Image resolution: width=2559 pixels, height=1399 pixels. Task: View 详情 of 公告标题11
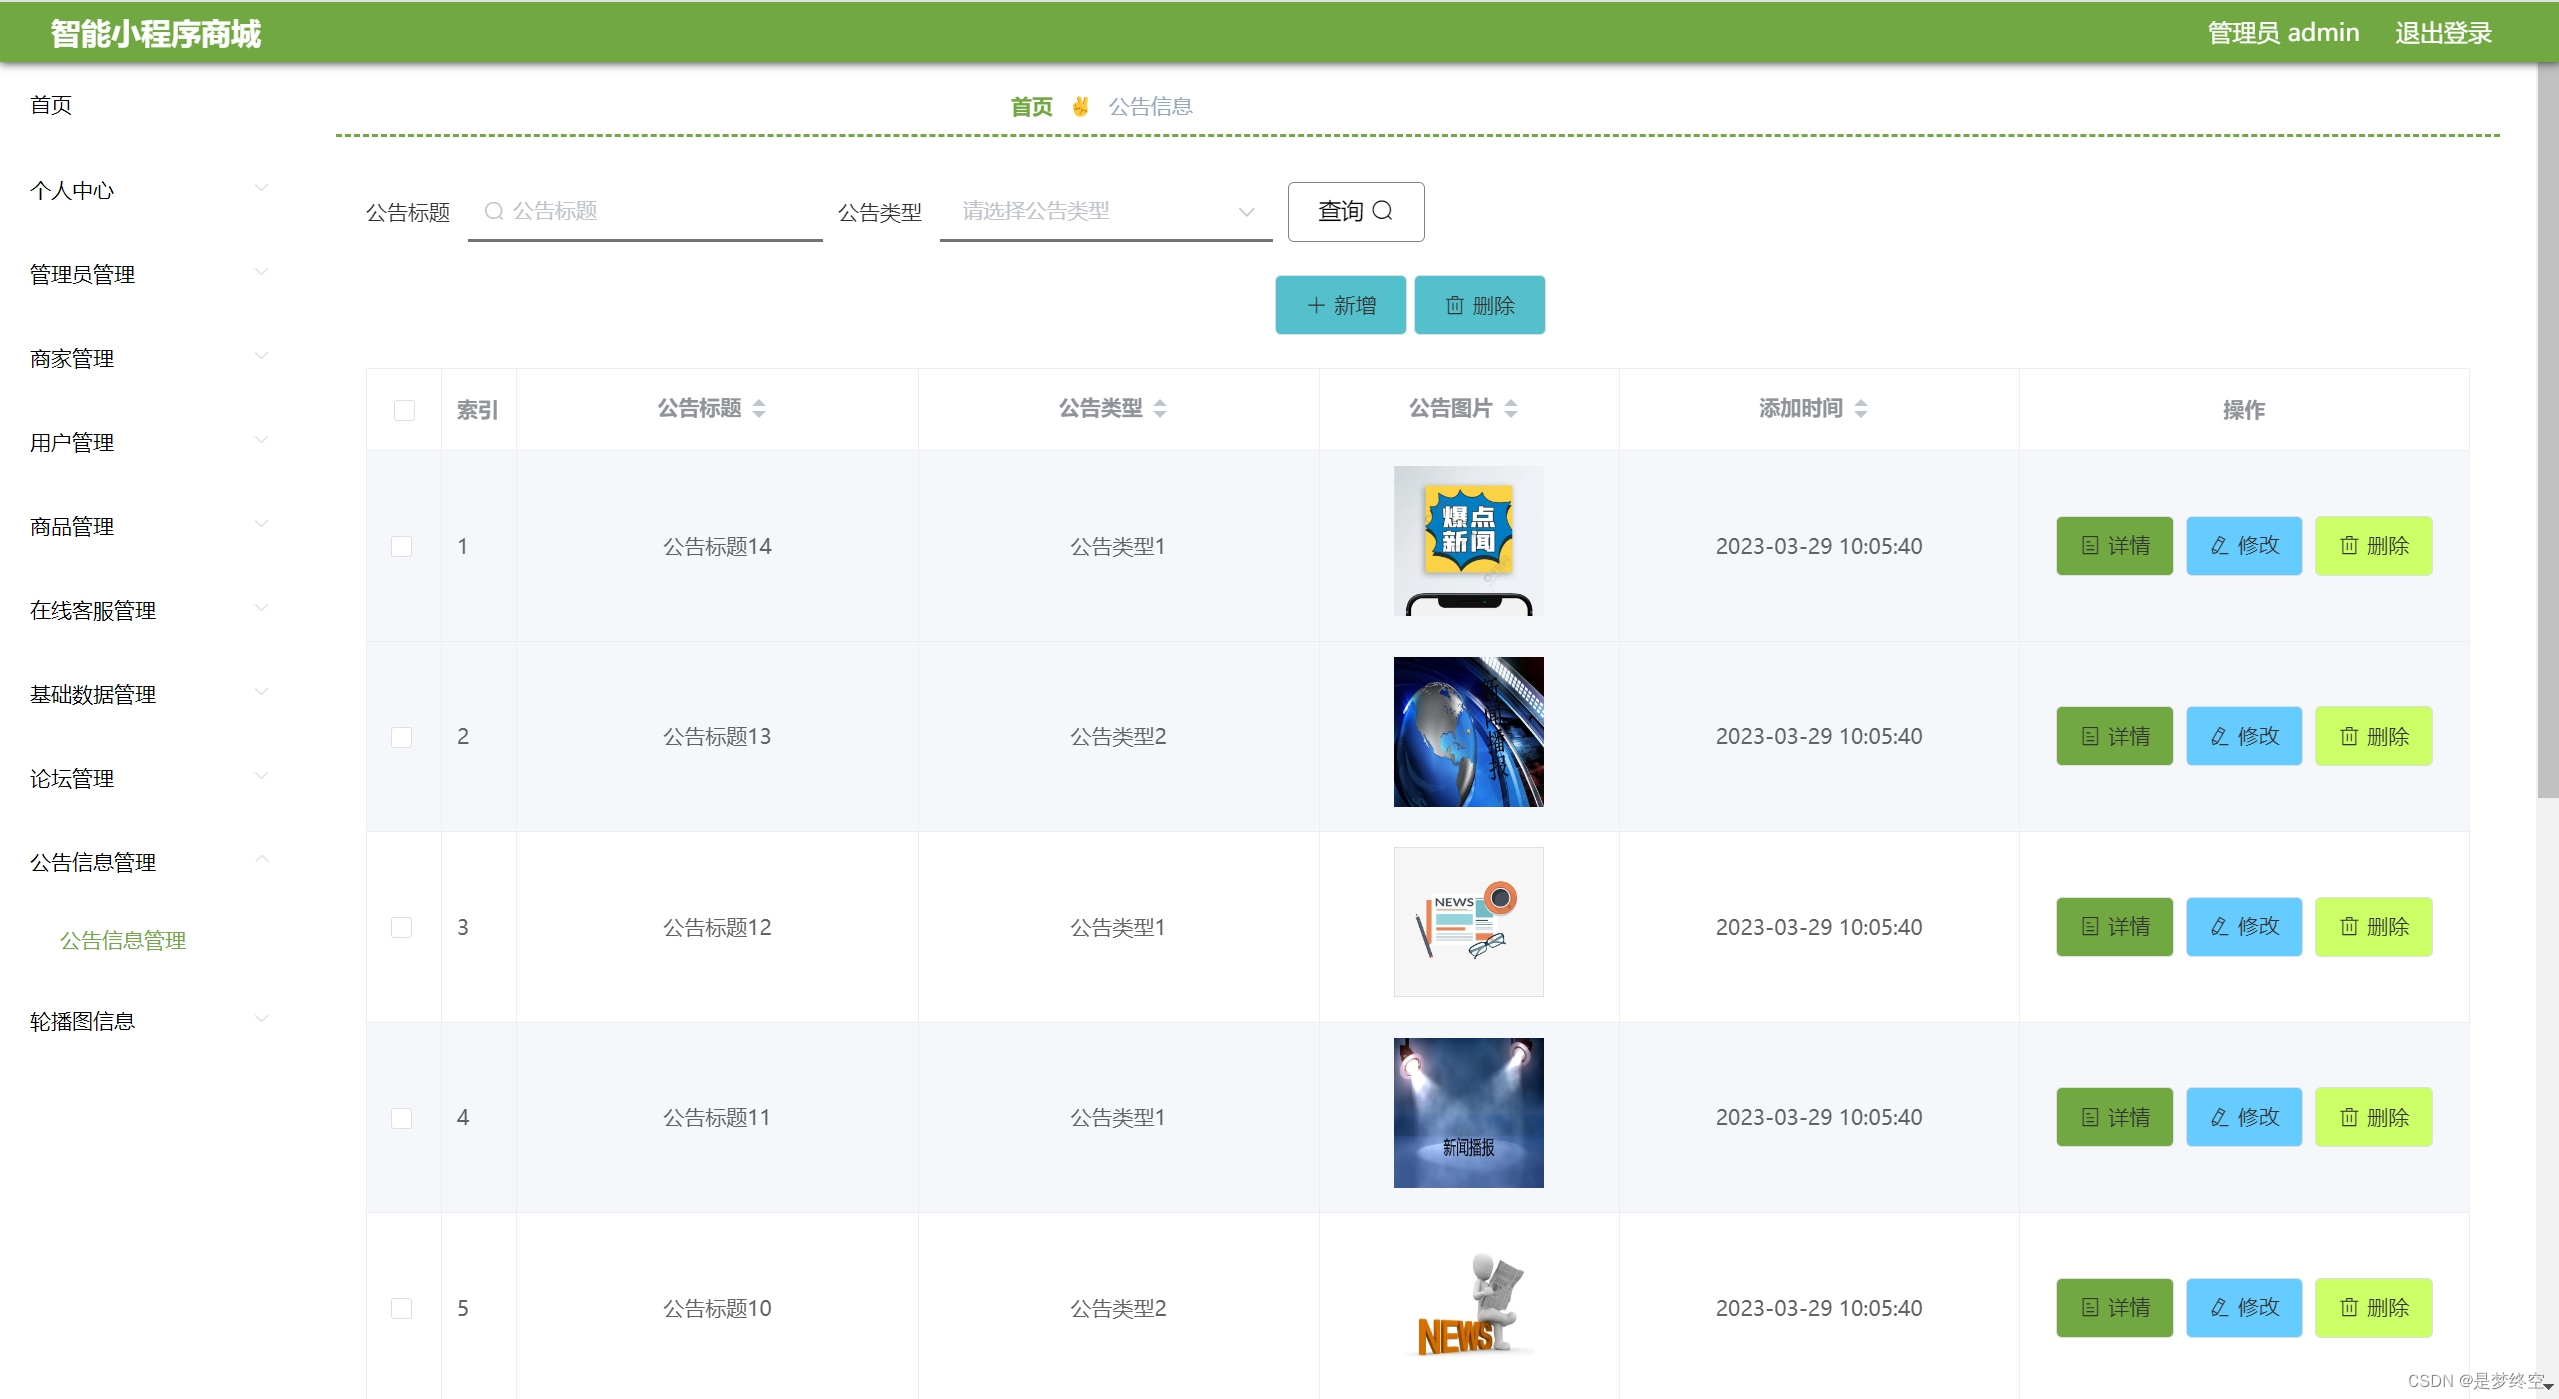point(2114,1117)
